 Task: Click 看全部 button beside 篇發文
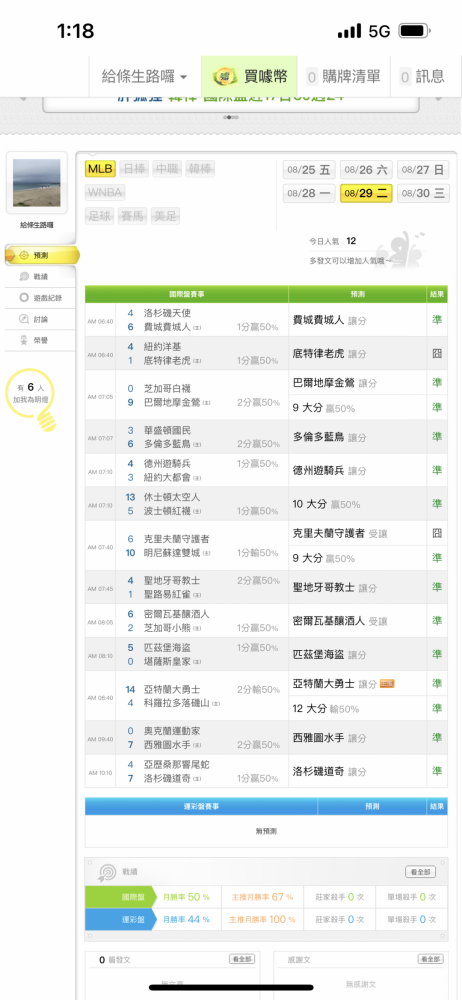click(242, 959)
